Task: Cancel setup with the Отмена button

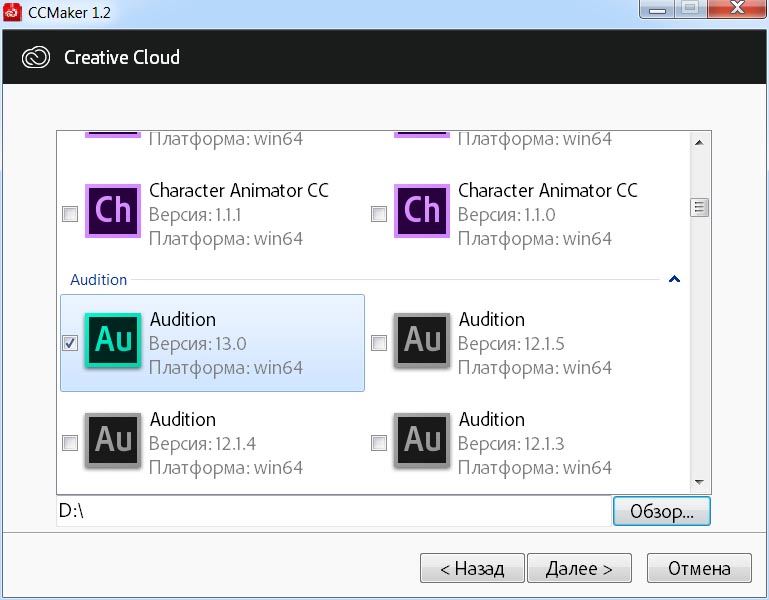Action: point(699,568)
